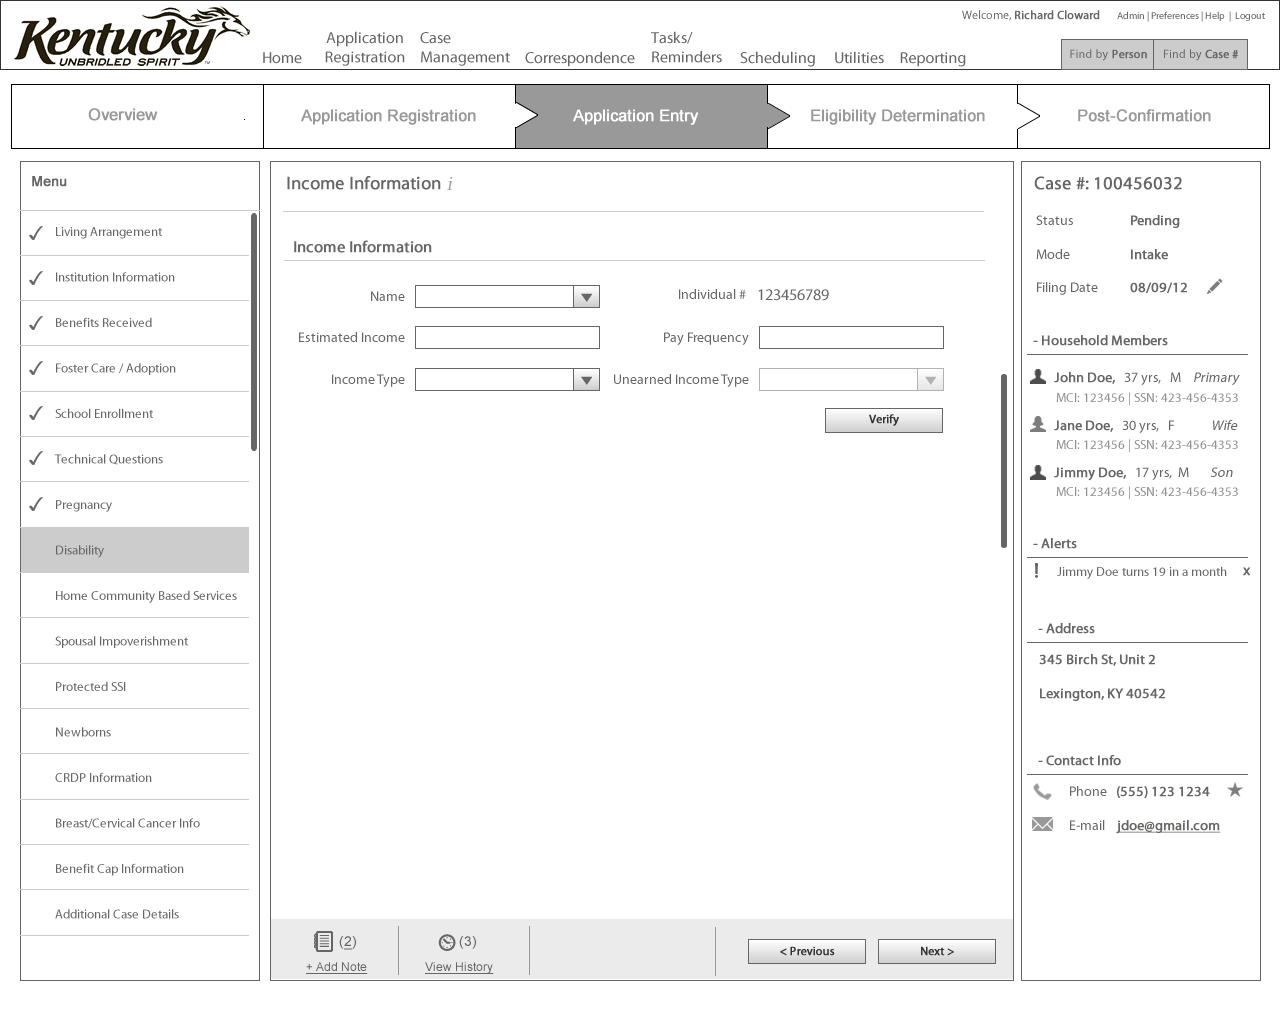The height and width of the screenshot is (1024, 1280).
Task: Dismiss the Jimmy Doe turns 19 alert
Action: coord(1246,572)
